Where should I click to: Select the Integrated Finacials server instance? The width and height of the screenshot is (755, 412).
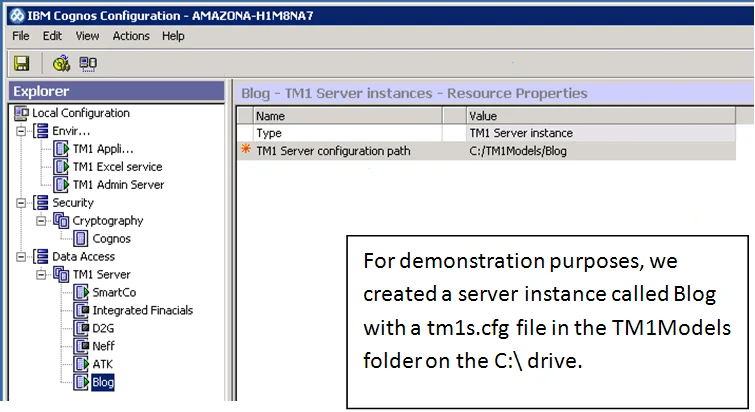[142, 311]
